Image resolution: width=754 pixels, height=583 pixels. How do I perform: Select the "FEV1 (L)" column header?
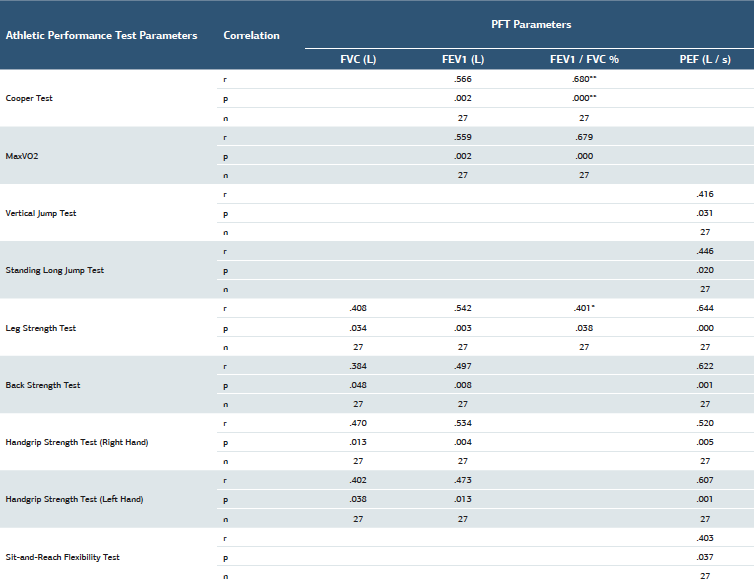[x=463, y=59]
